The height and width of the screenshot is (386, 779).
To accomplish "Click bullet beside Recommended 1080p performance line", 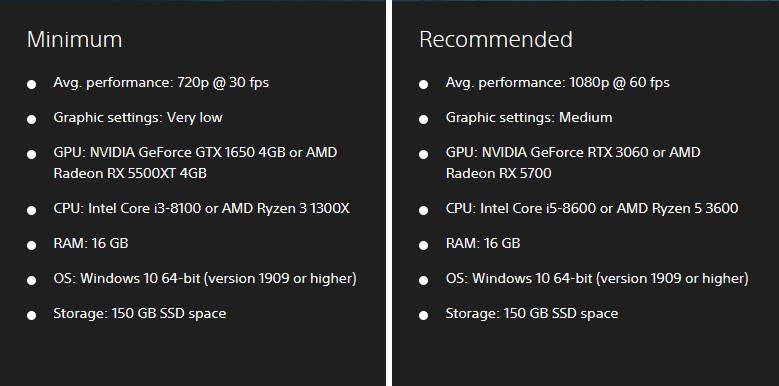I will point(423,84).
